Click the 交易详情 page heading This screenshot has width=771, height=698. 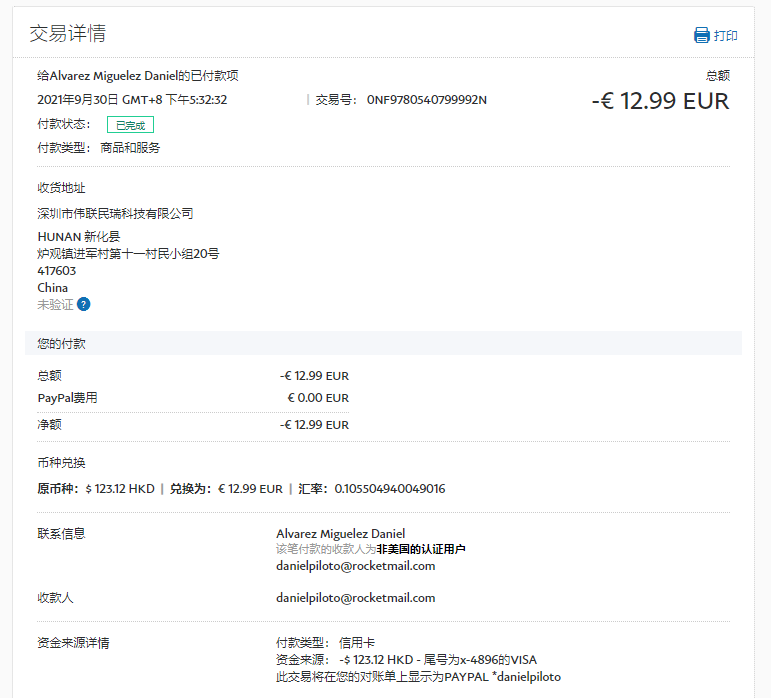point(68,33)
